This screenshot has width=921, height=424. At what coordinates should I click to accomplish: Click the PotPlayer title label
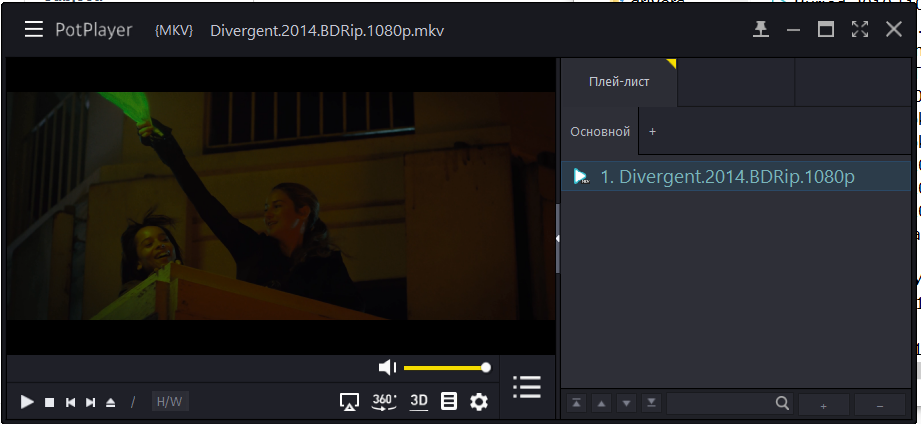click(x=93, y=30)
